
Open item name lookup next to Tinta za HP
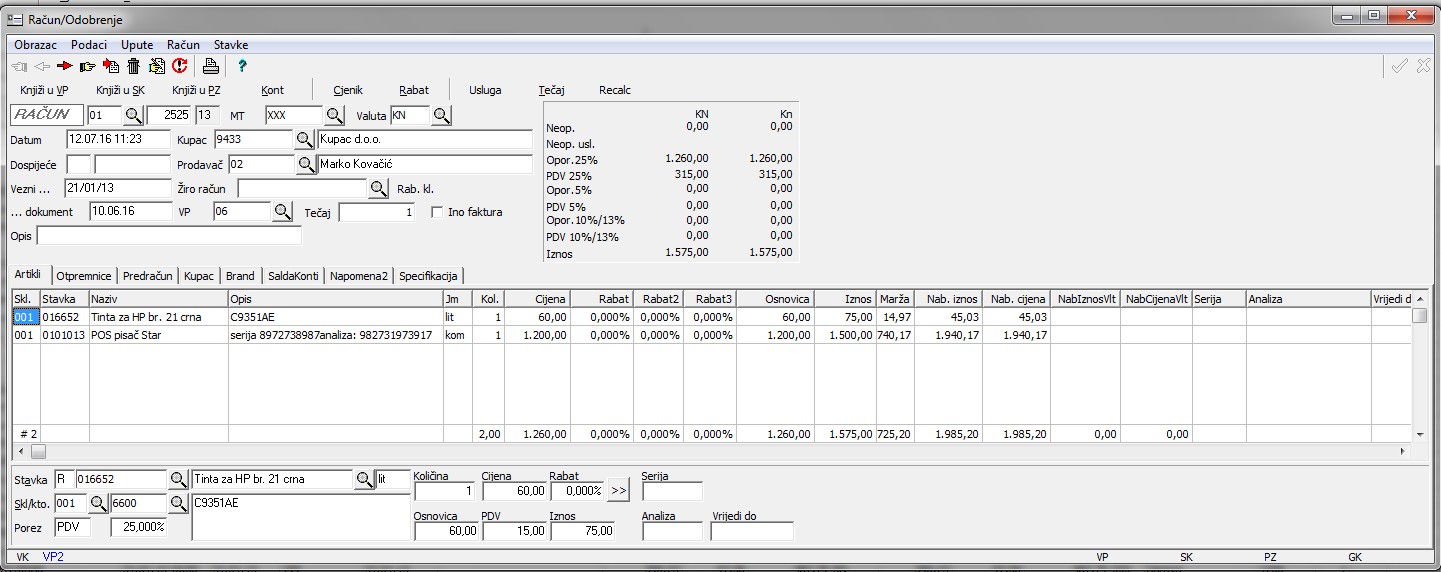pyautogui.click(x=364, y=479)
